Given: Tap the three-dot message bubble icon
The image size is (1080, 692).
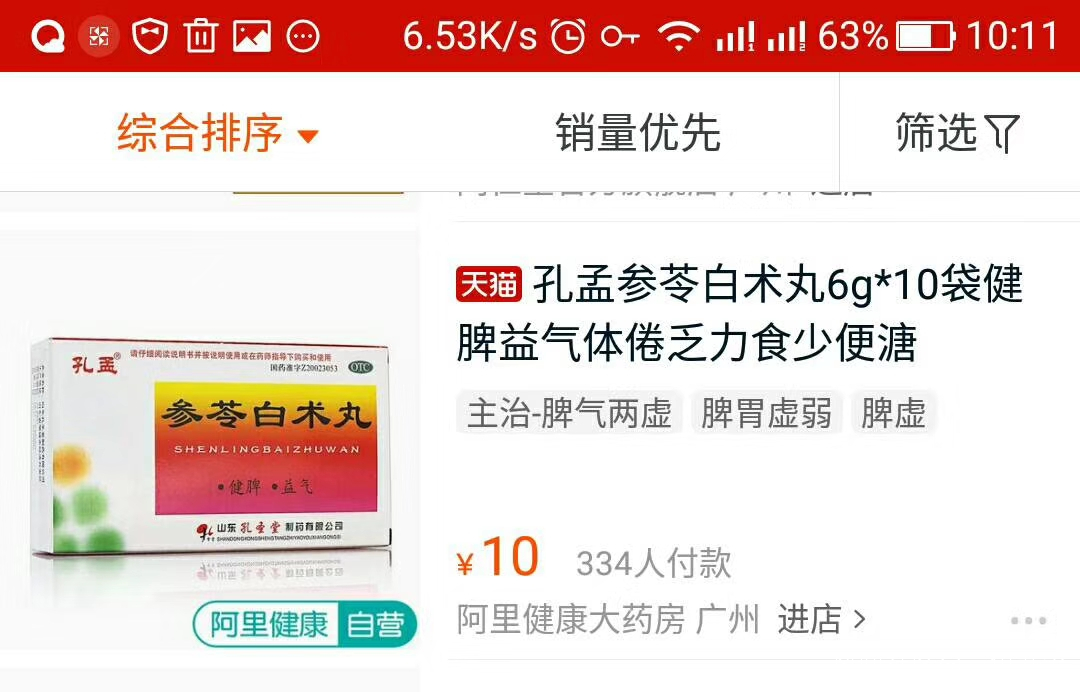Looking at the screenshot, I should [x=302, y=36].
